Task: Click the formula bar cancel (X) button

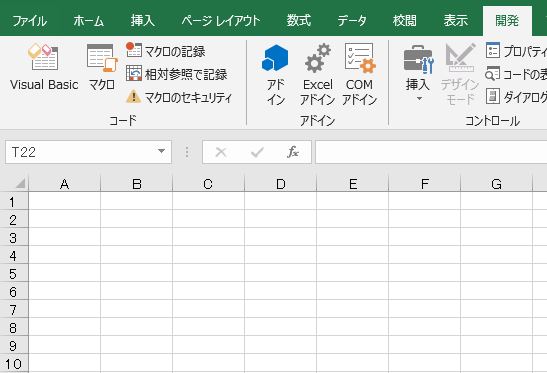Action: point(221,152)
